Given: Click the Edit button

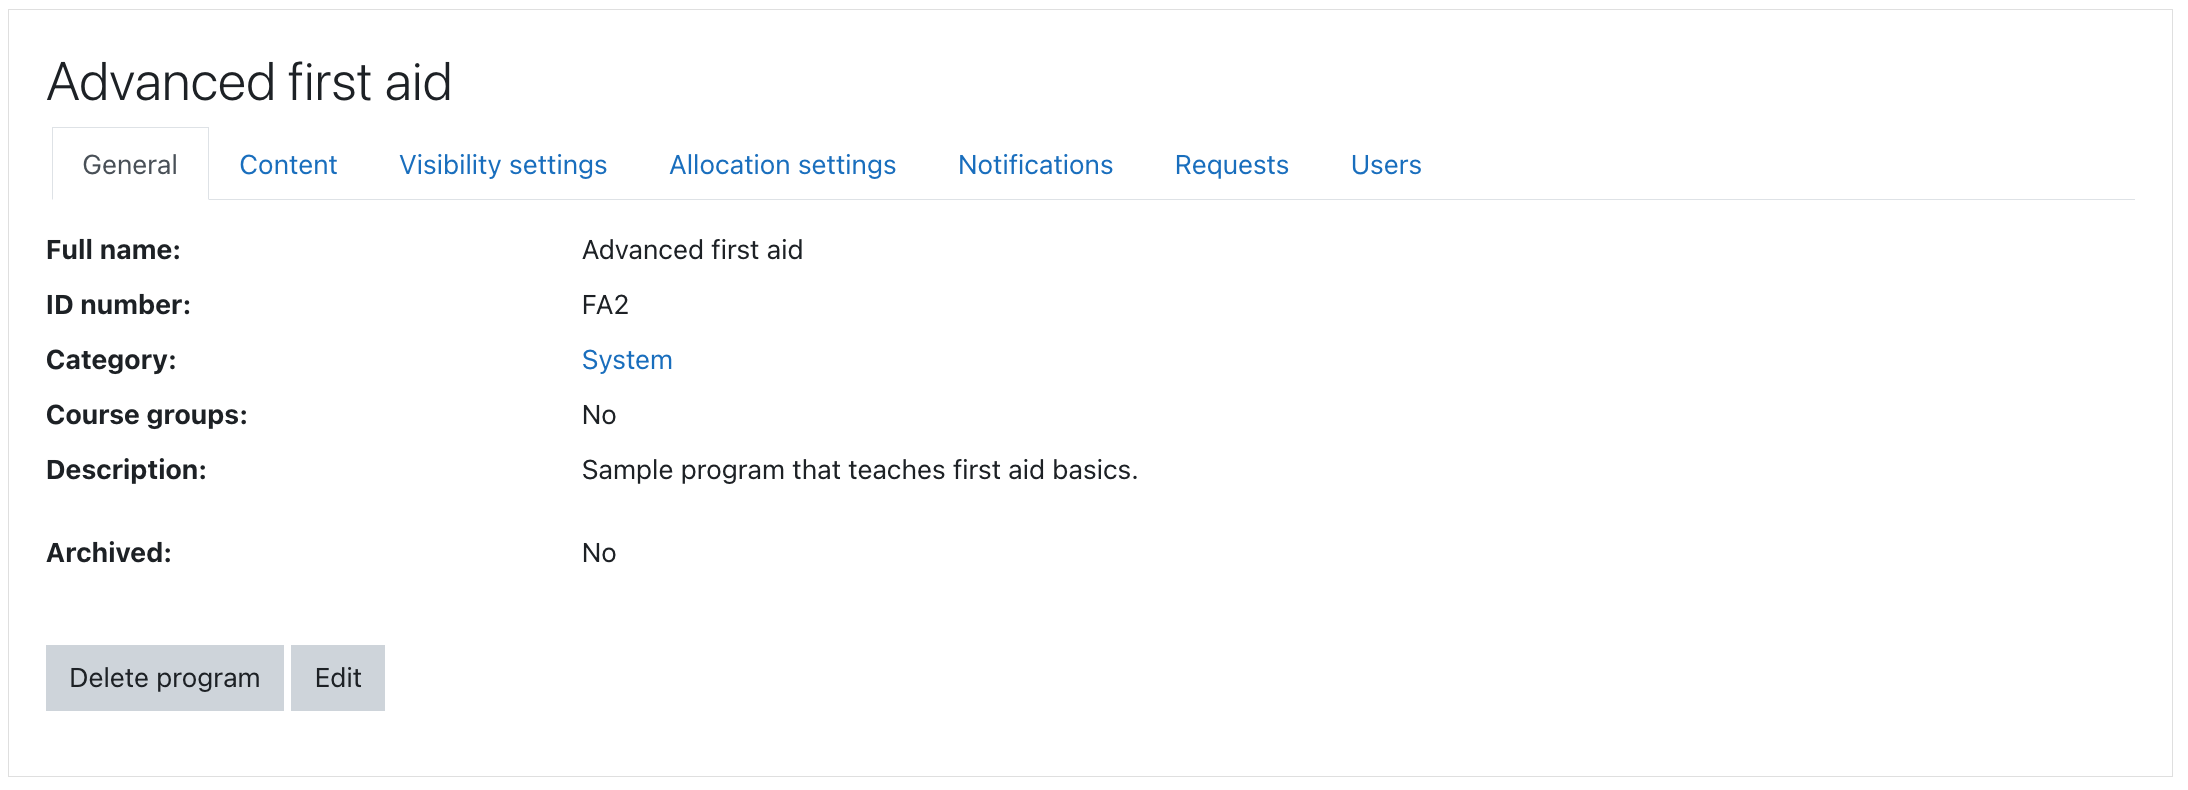Looking at the screenshot, I should pos(338,678).
